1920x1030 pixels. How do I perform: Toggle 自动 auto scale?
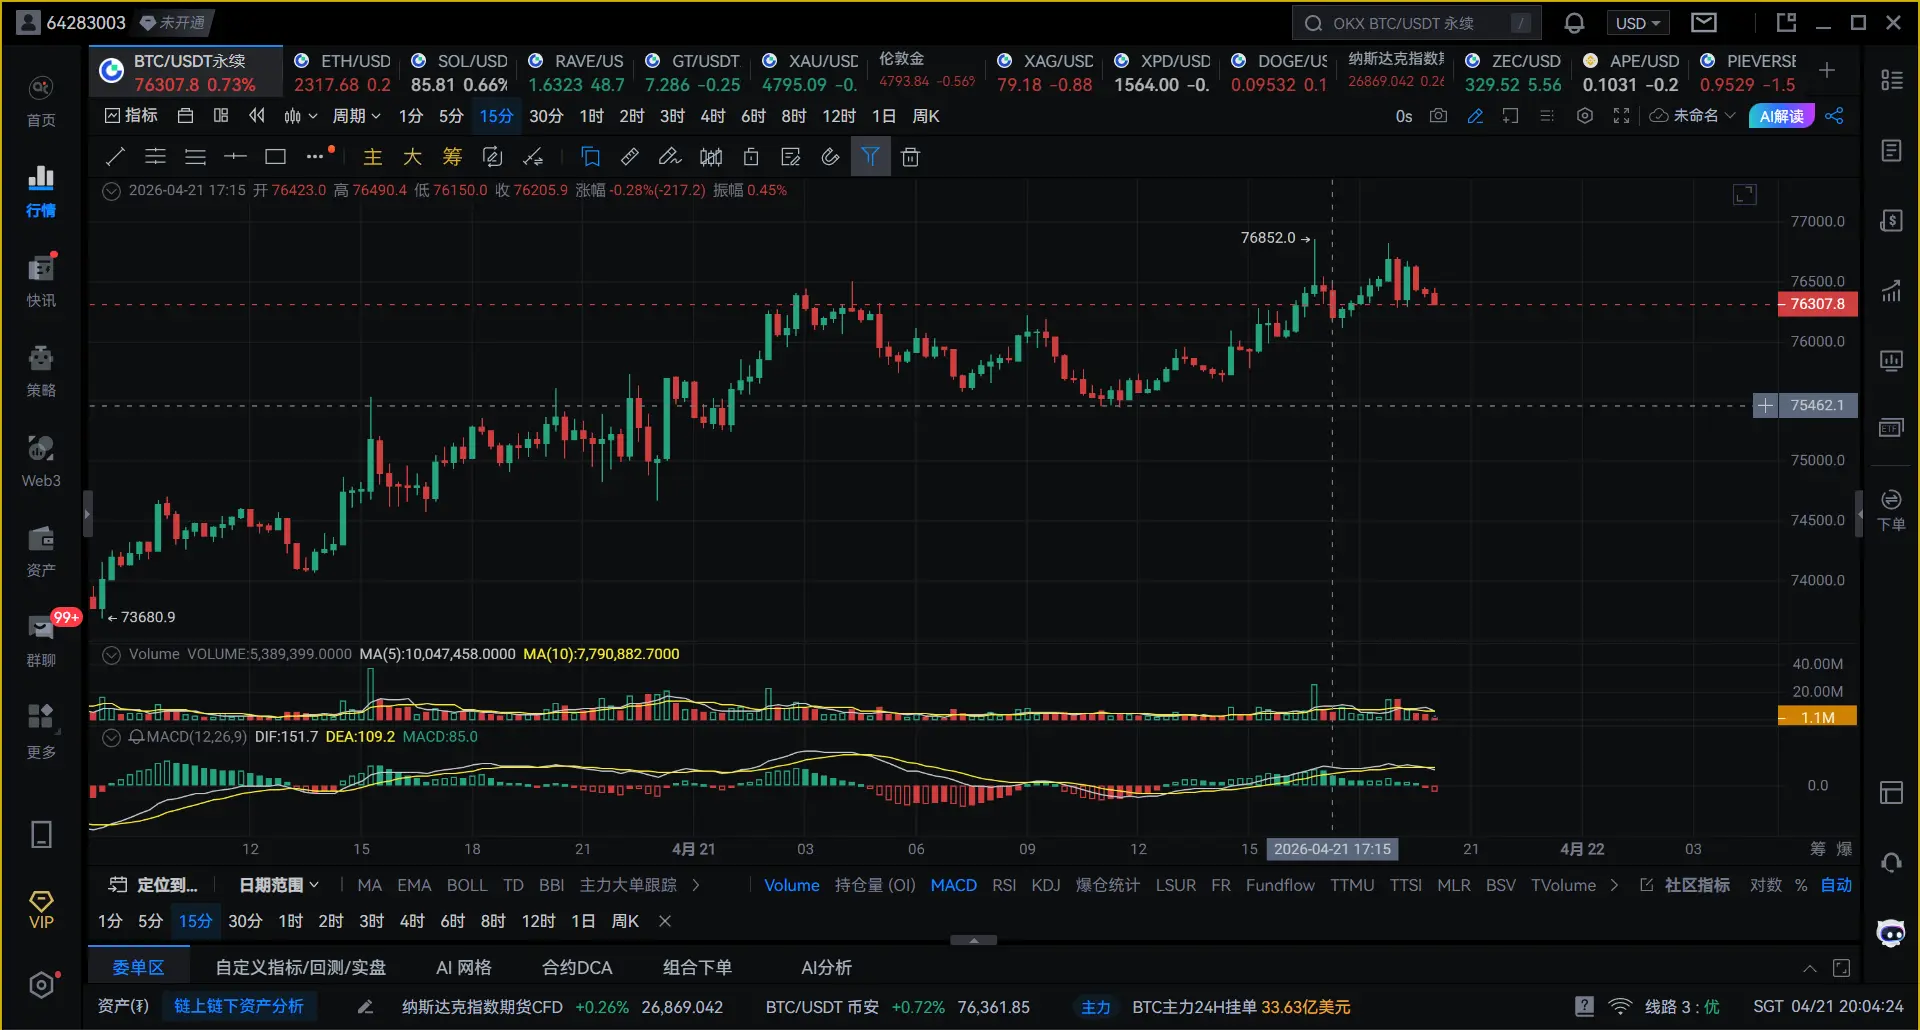click(1836, 885)
